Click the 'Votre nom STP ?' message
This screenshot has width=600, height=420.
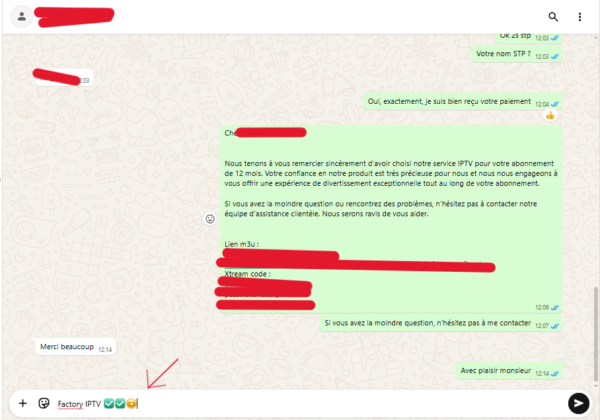(517, 54)
